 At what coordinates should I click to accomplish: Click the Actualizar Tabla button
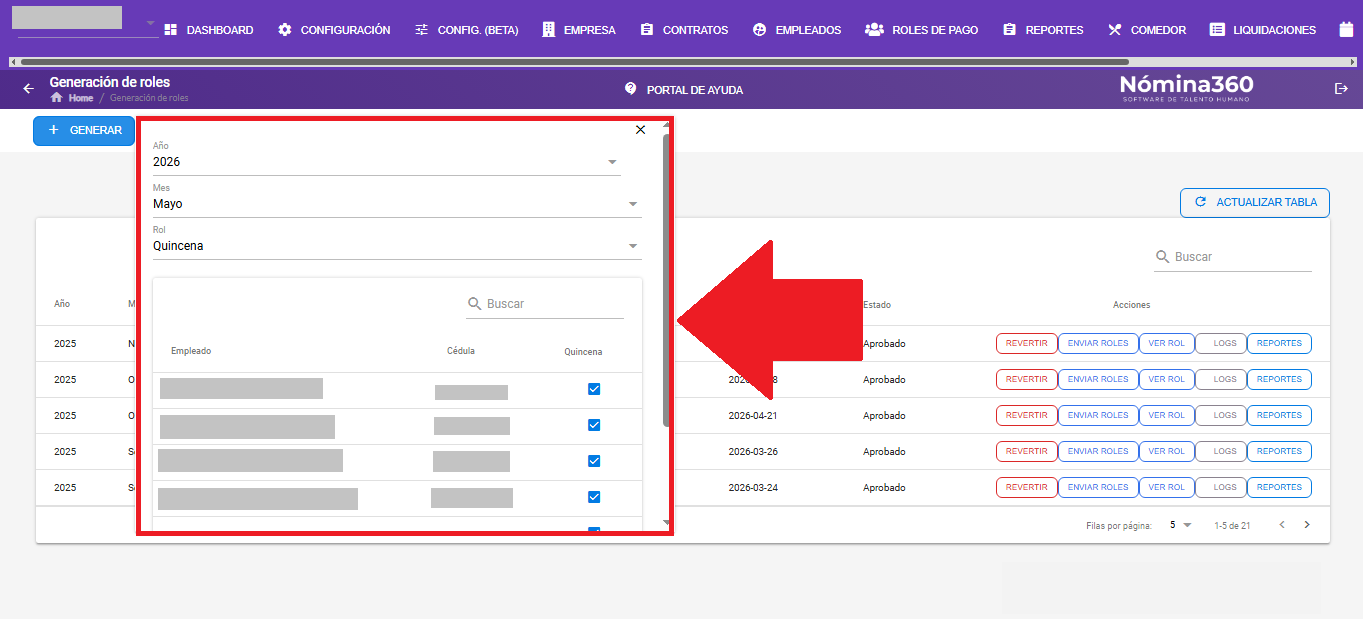(x=1255, y=202)
